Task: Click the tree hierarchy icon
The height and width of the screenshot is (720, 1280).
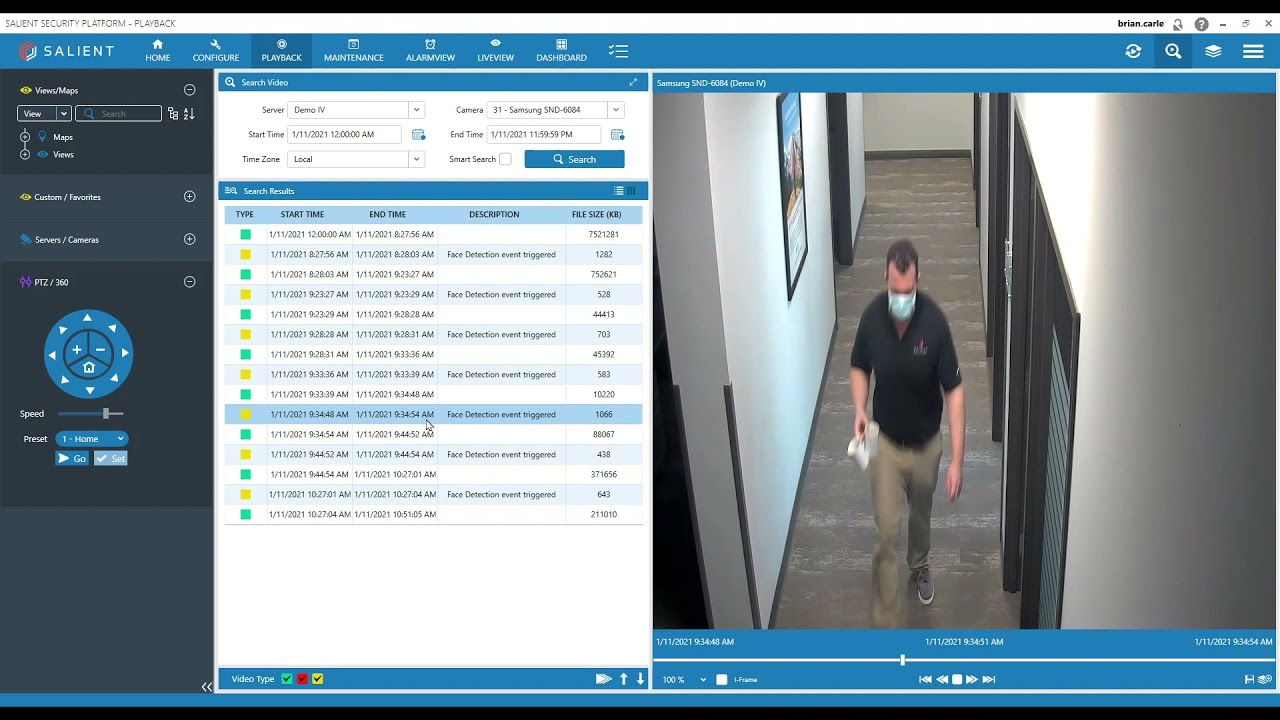Action: pos(173,114)
